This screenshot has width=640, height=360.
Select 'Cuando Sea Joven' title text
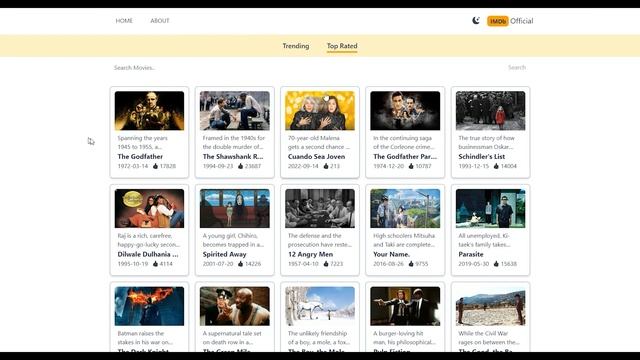click(x=316, y=156)
